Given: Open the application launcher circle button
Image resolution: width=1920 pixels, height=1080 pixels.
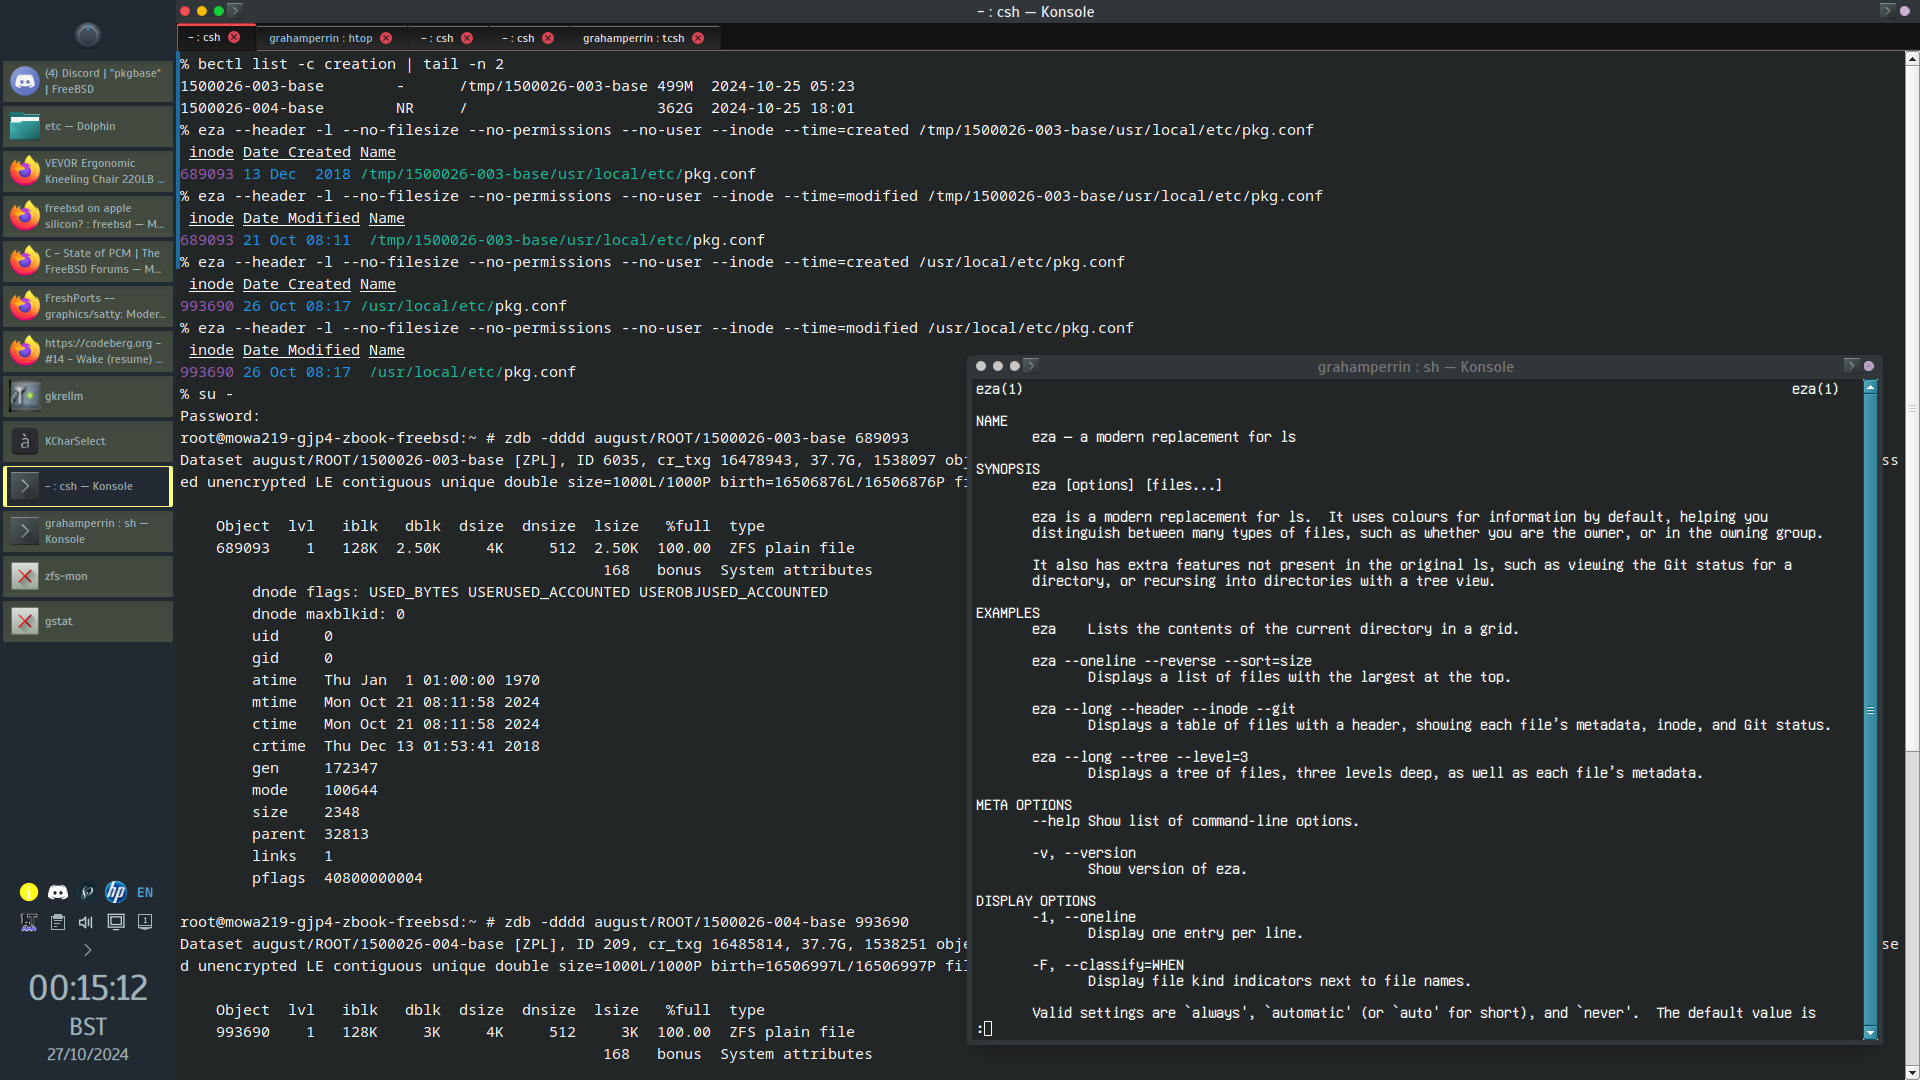Looking at the screenshot, I should [x=88, y=35].
